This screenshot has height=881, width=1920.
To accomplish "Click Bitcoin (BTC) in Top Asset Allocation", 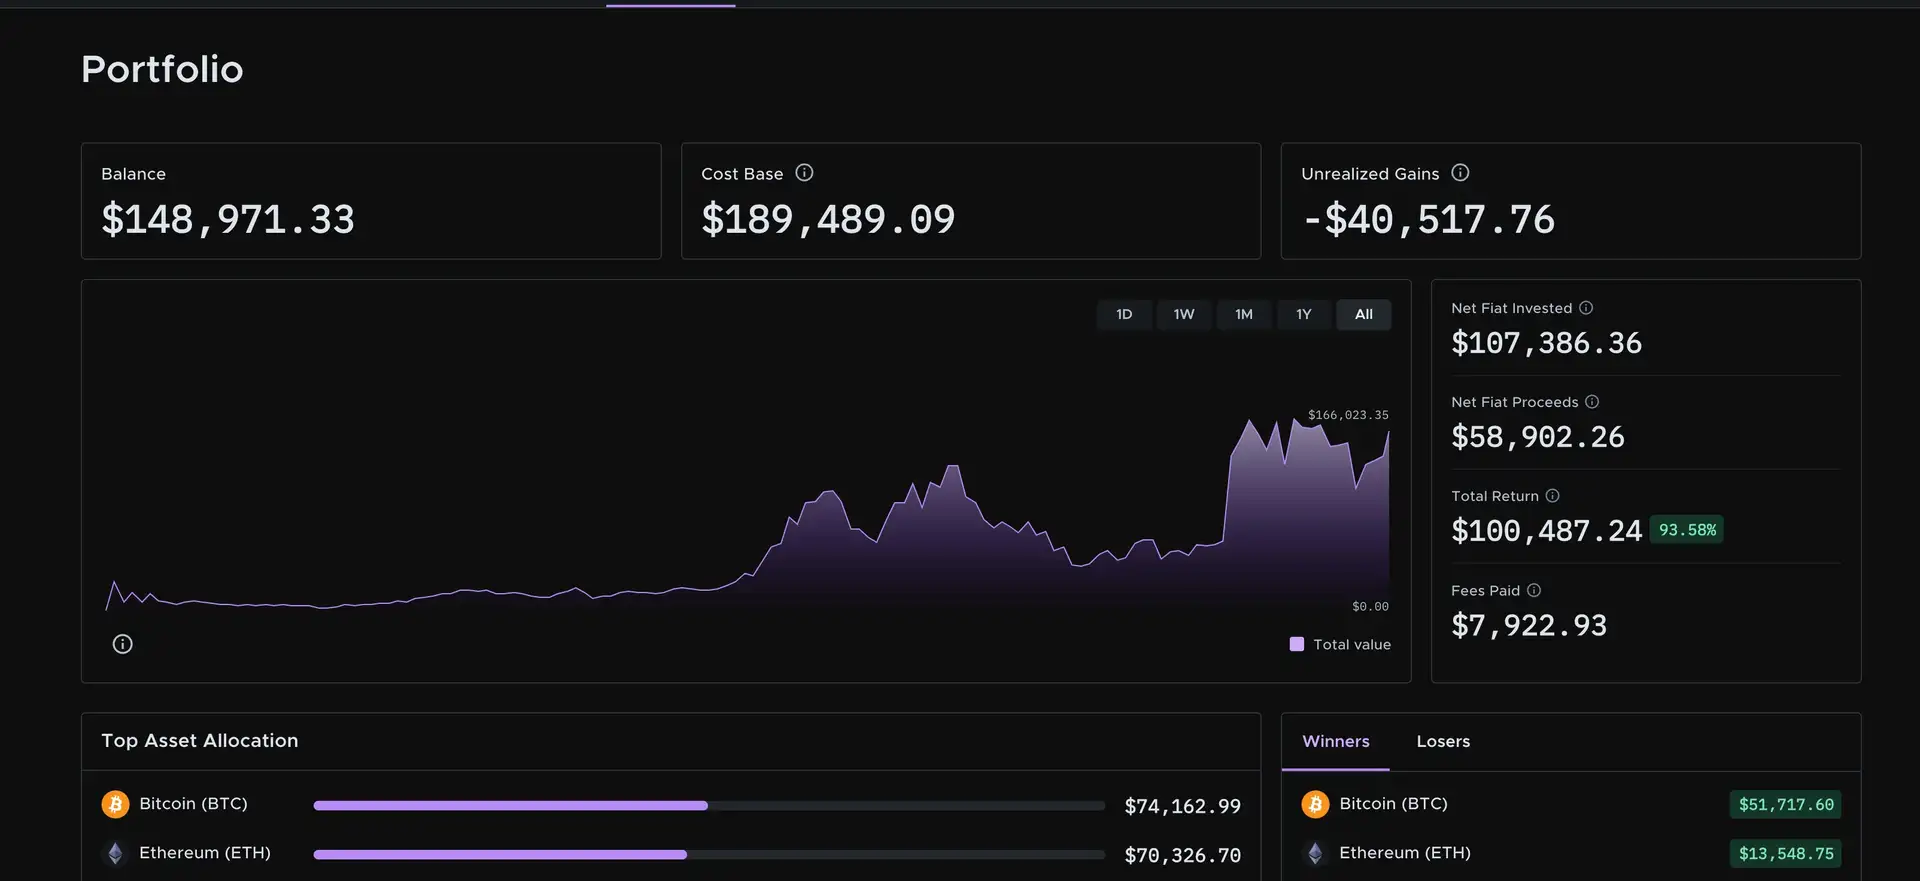I will coord(193,804).
